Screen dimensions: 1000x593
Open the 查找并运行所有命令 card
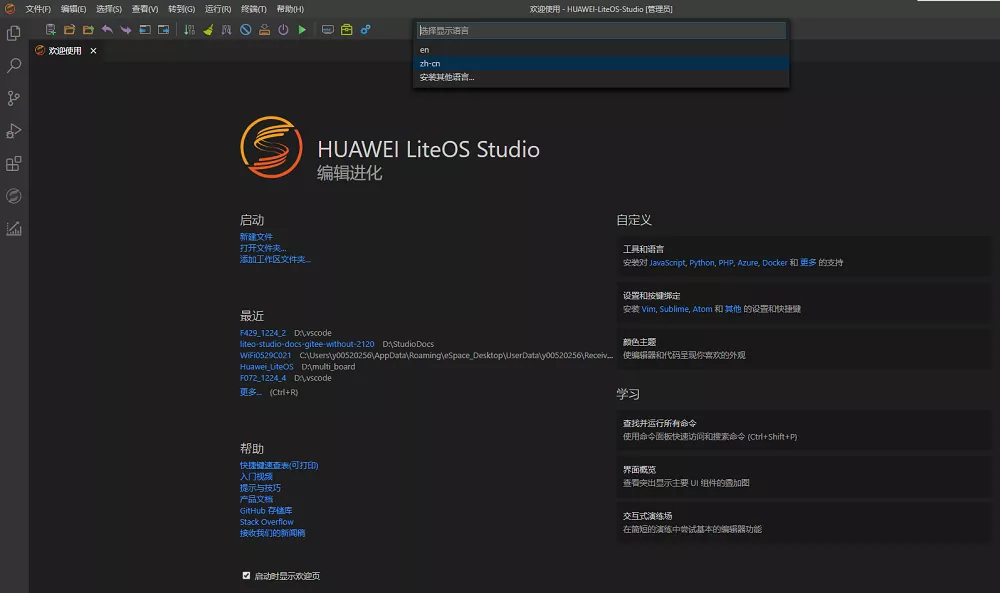804,430
